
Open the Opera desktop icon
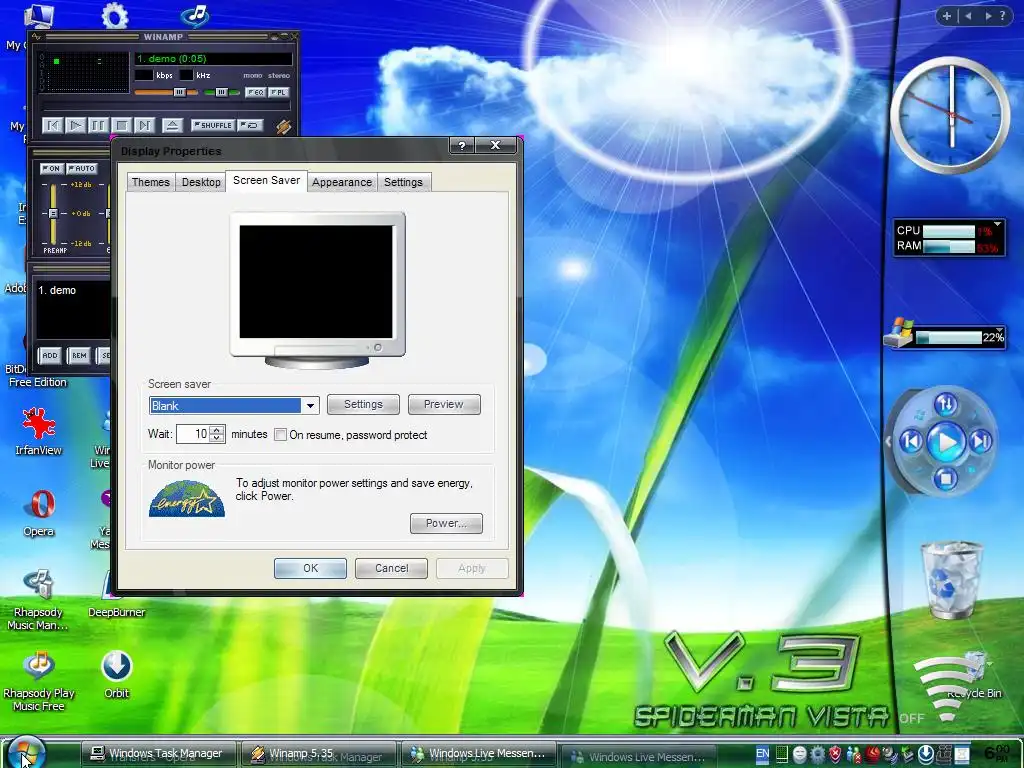pos(39,513)
